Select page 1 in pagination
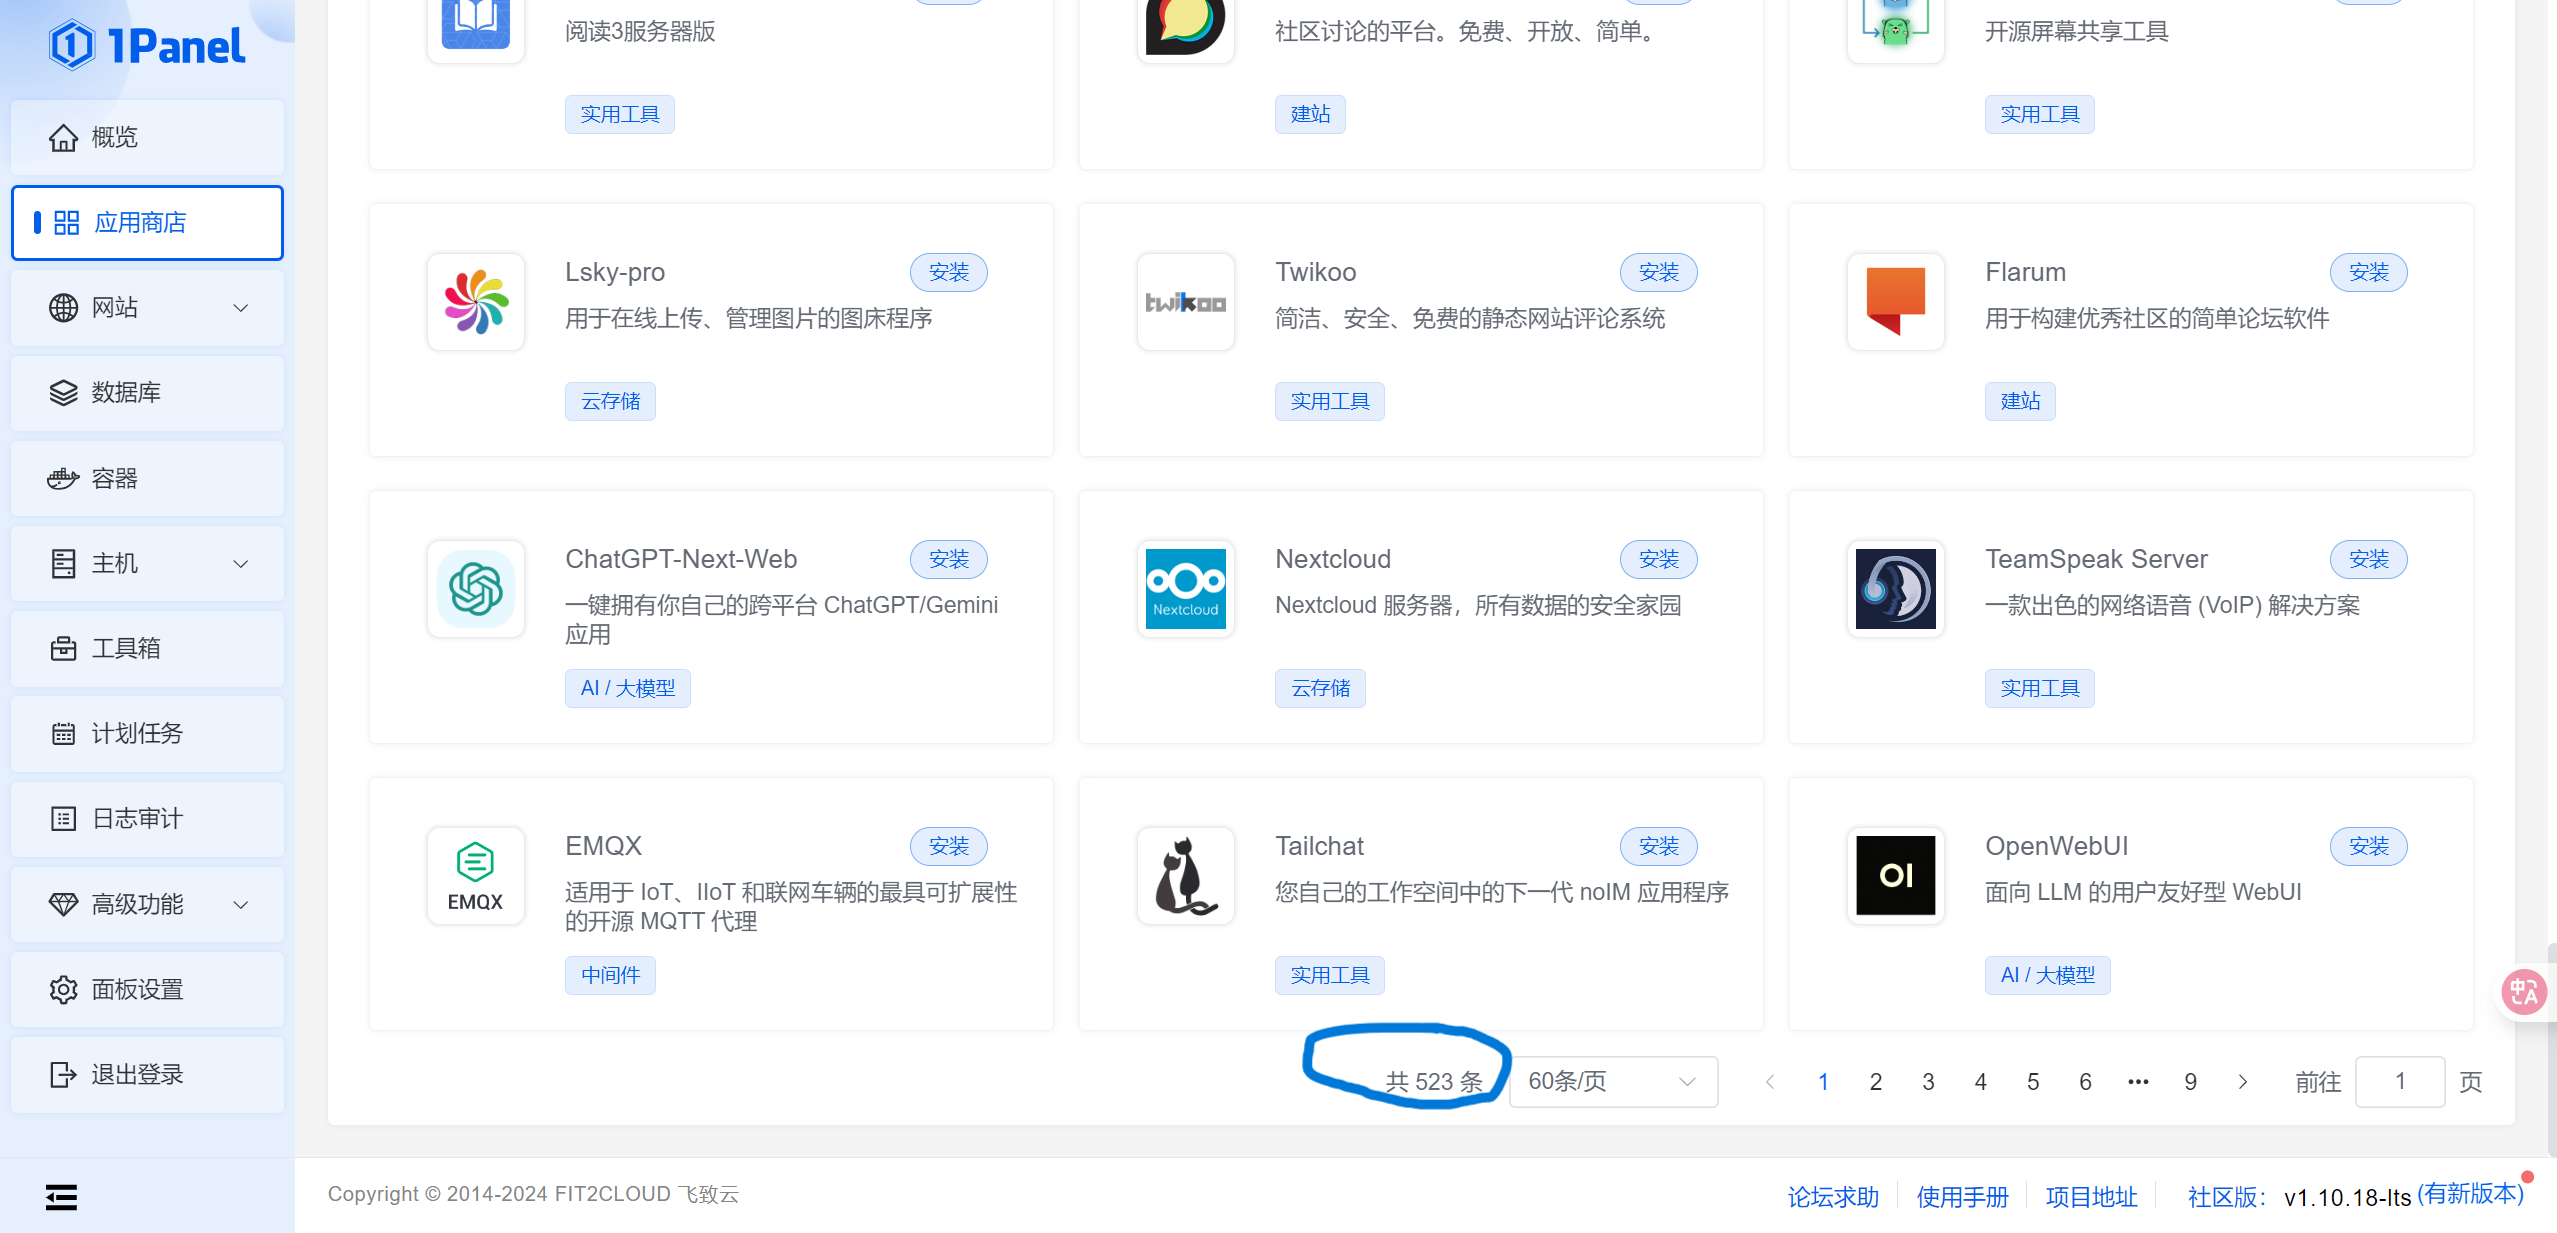2557x1233 pixels. click(1823, 1082)
